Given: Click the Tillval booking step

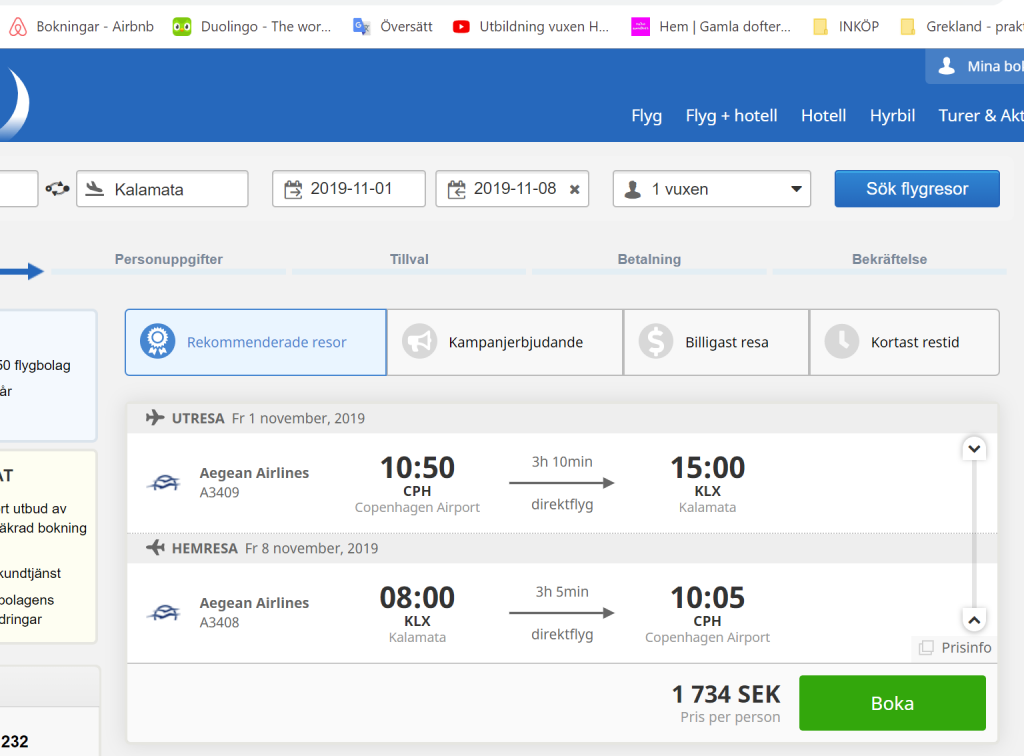Looking at the screenshot, I should coord(409,259).
